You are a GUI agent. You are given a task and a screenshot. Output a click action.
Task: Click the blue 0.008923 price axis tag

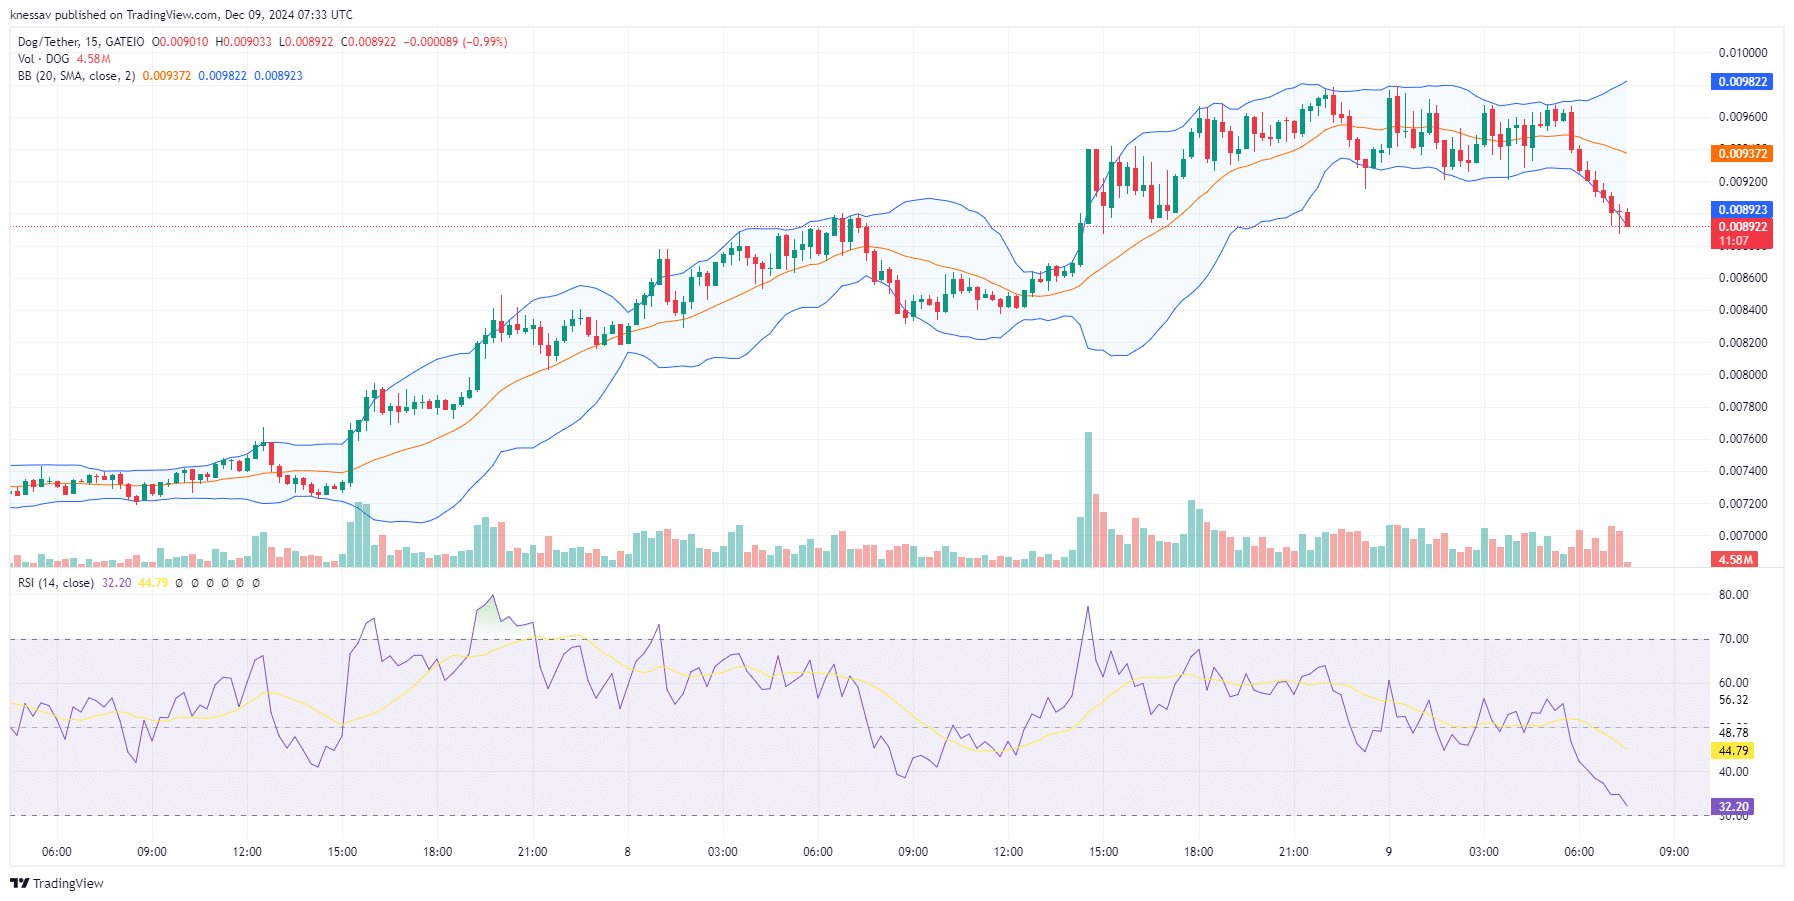click(x=1742, y=210)
